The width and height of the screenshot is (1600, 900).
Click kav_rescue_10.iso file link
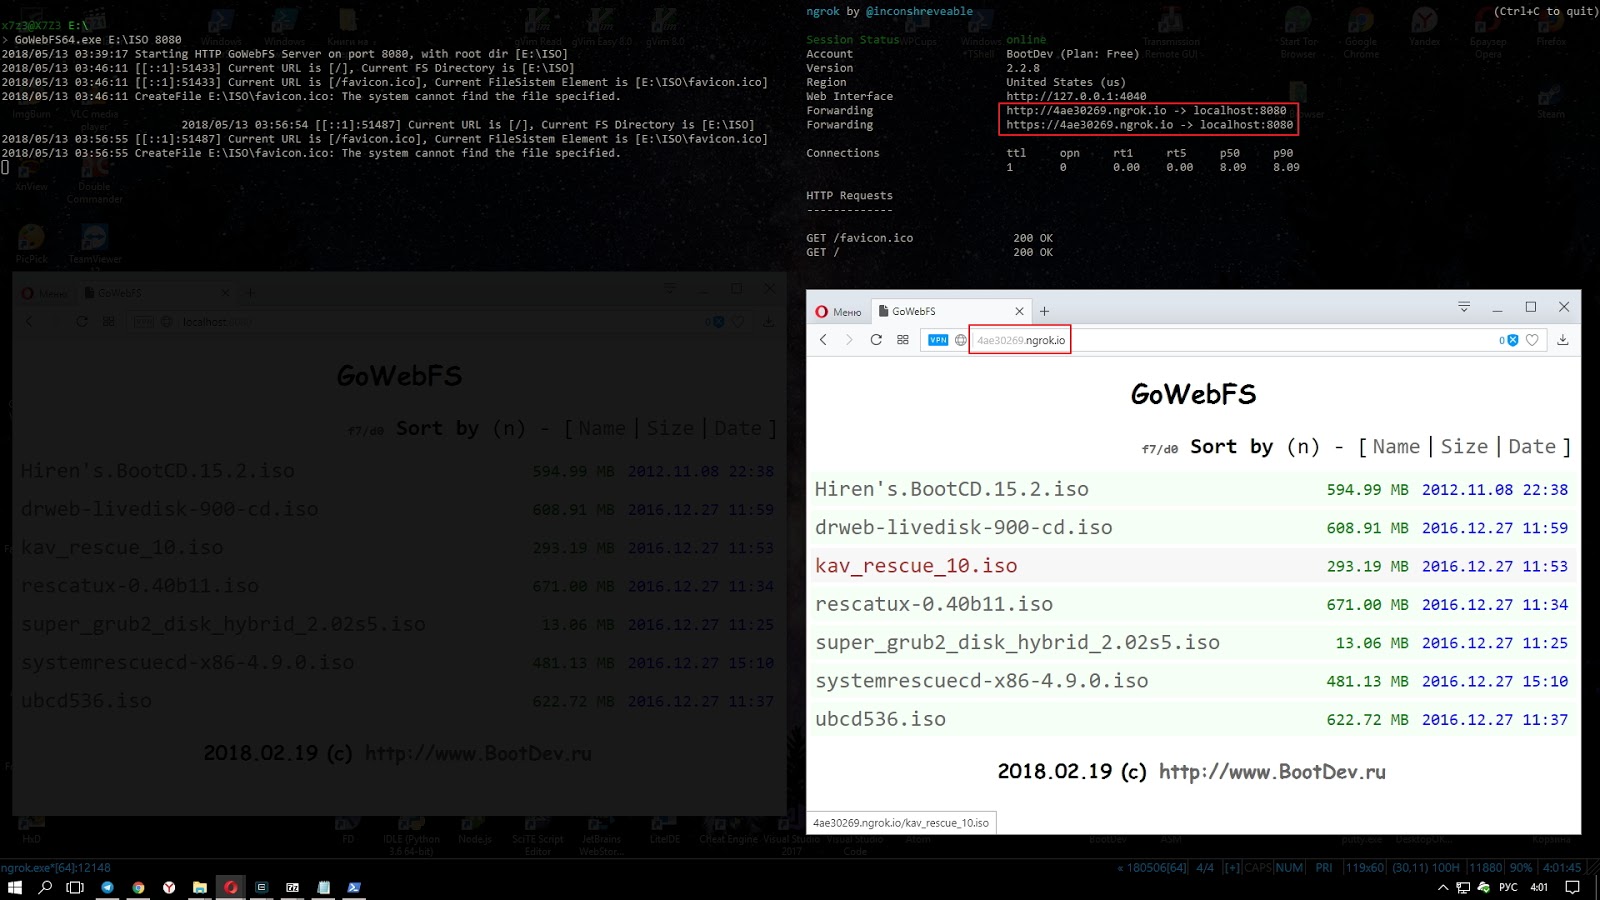[x=916, y=566]
